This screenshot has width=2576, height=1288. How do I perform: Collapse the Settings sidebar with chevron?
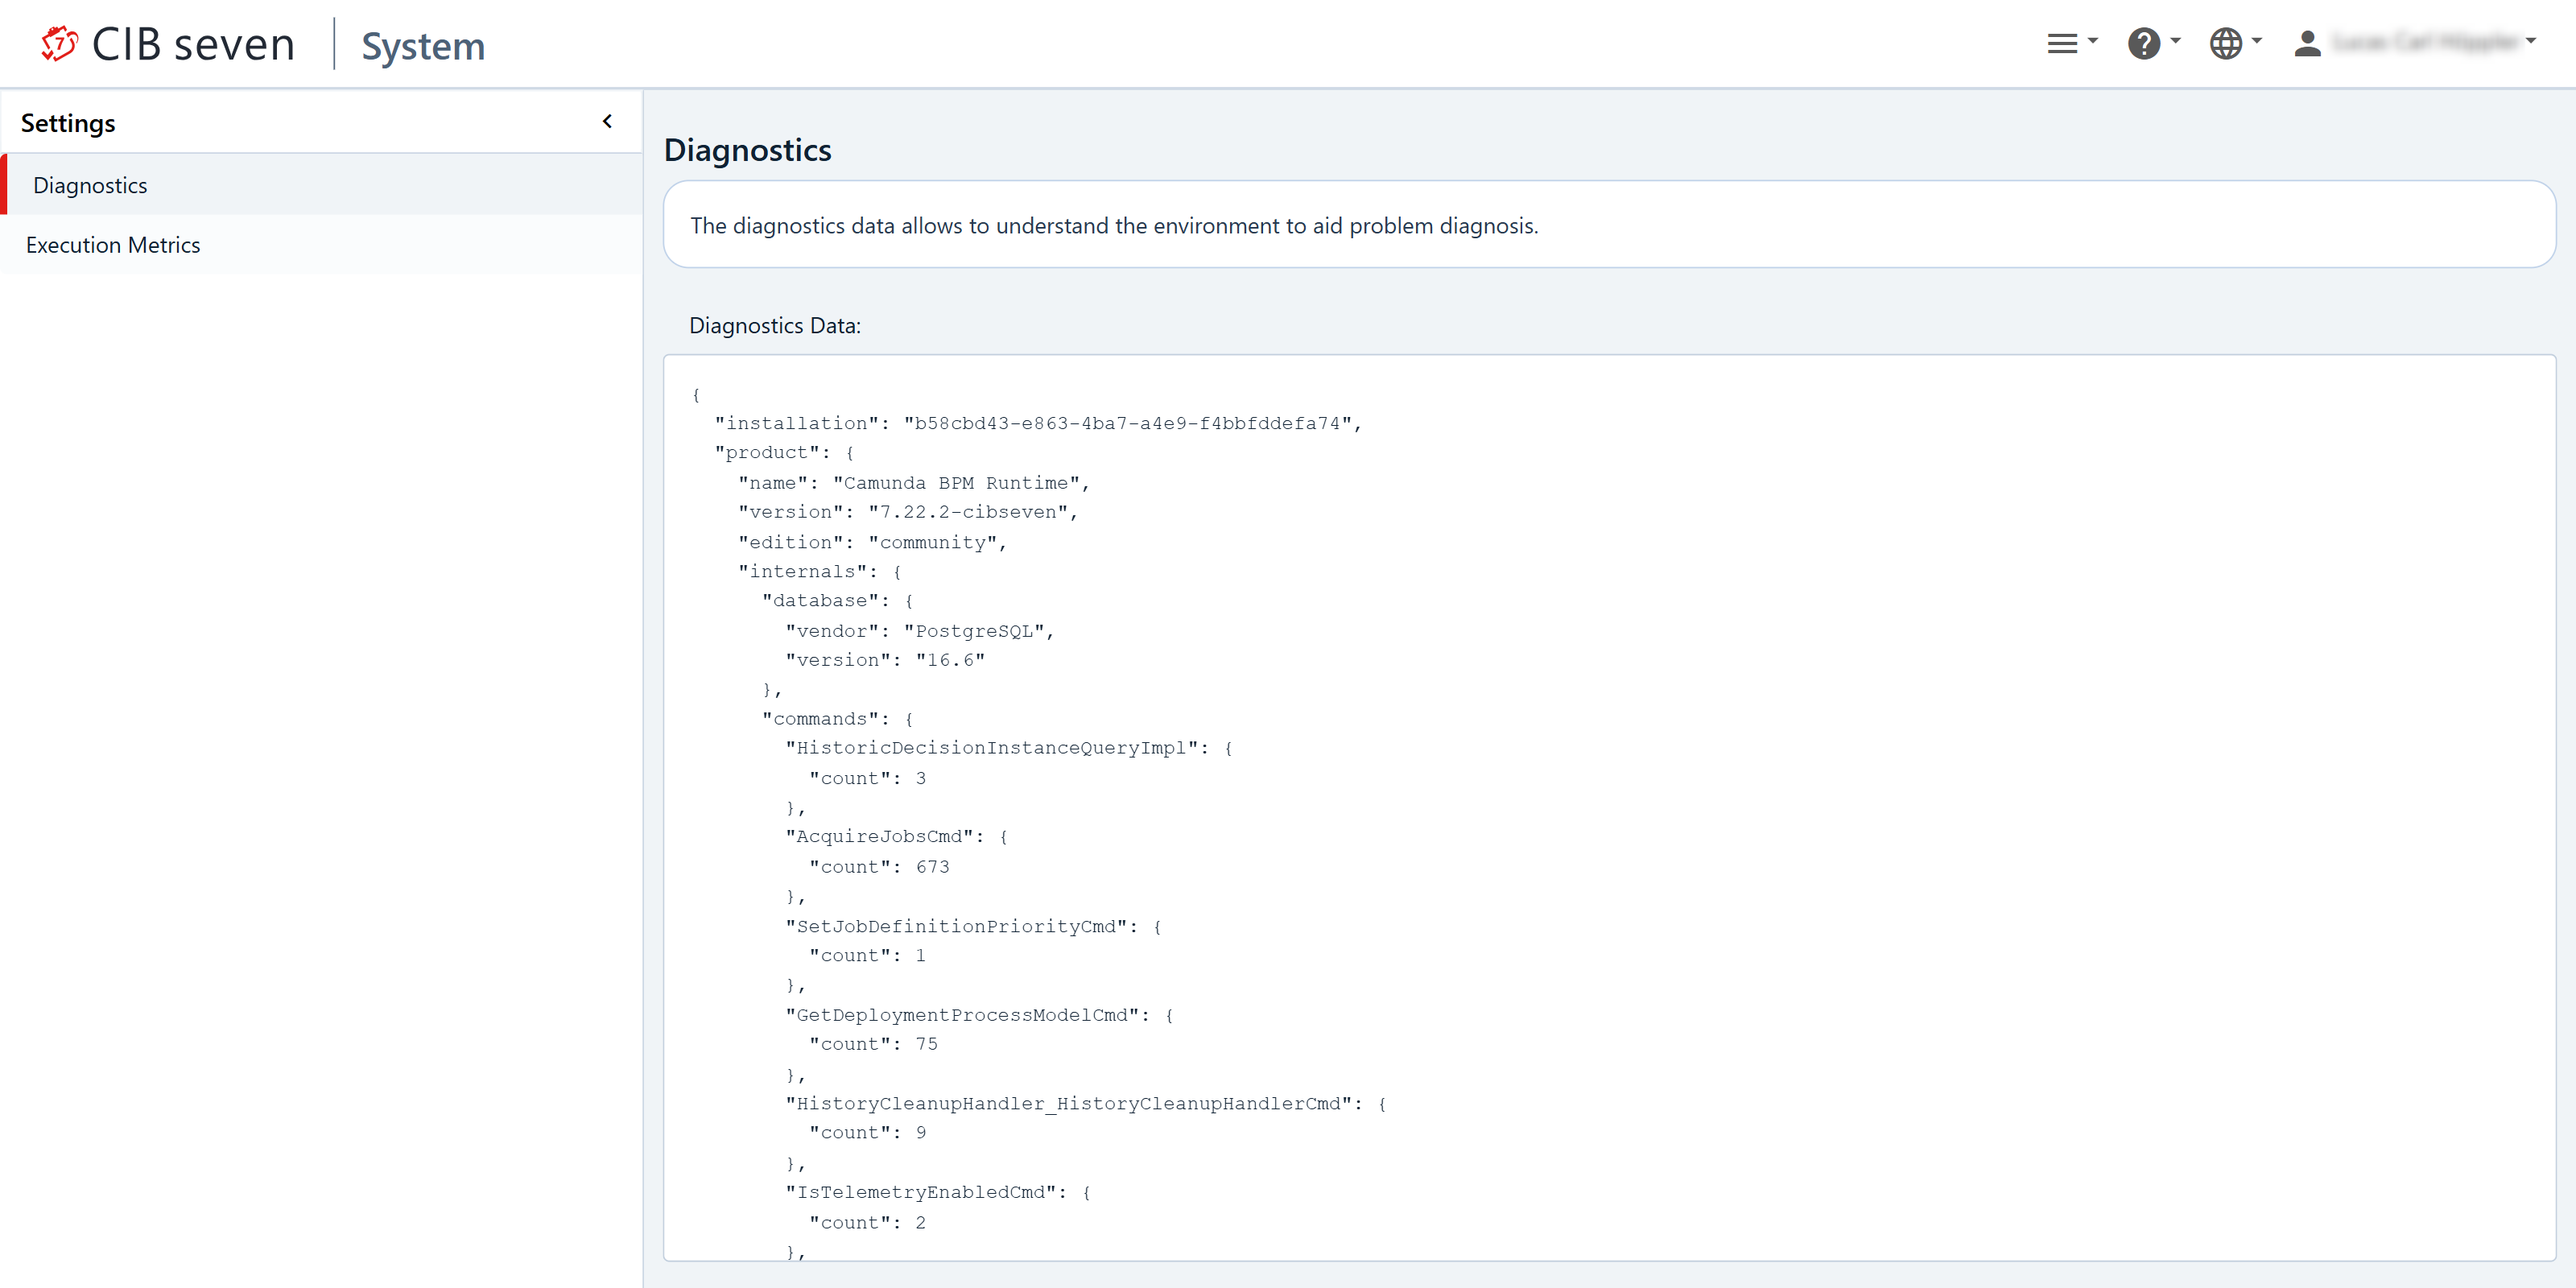tap(607, 122)
